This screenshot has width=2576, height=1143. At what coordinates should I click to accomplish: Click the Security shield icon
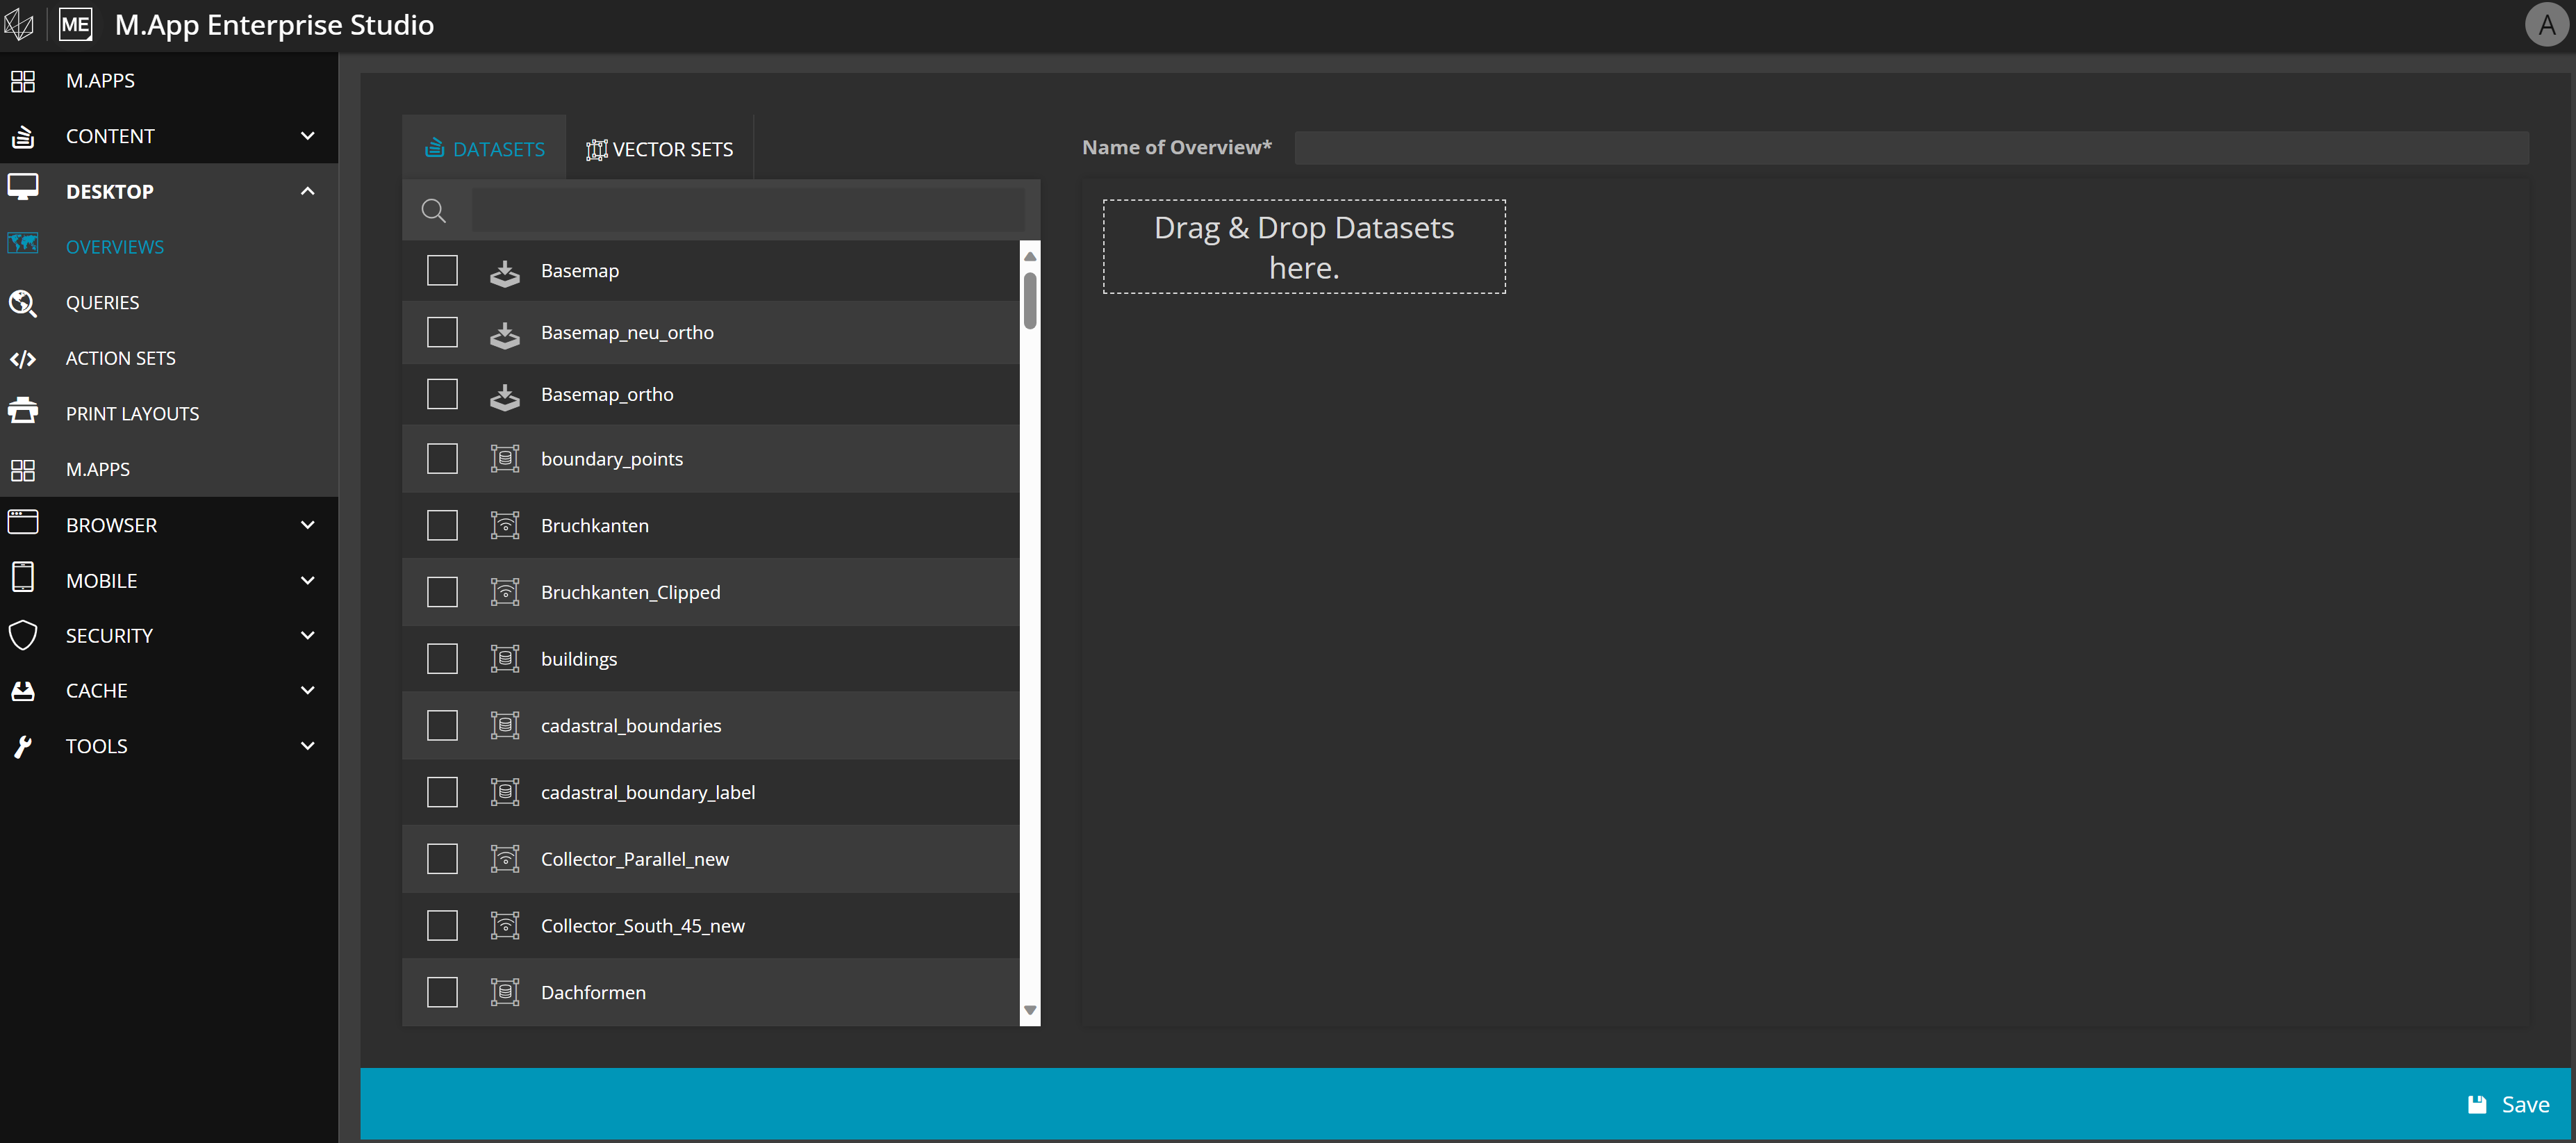[x=23, y=636]
